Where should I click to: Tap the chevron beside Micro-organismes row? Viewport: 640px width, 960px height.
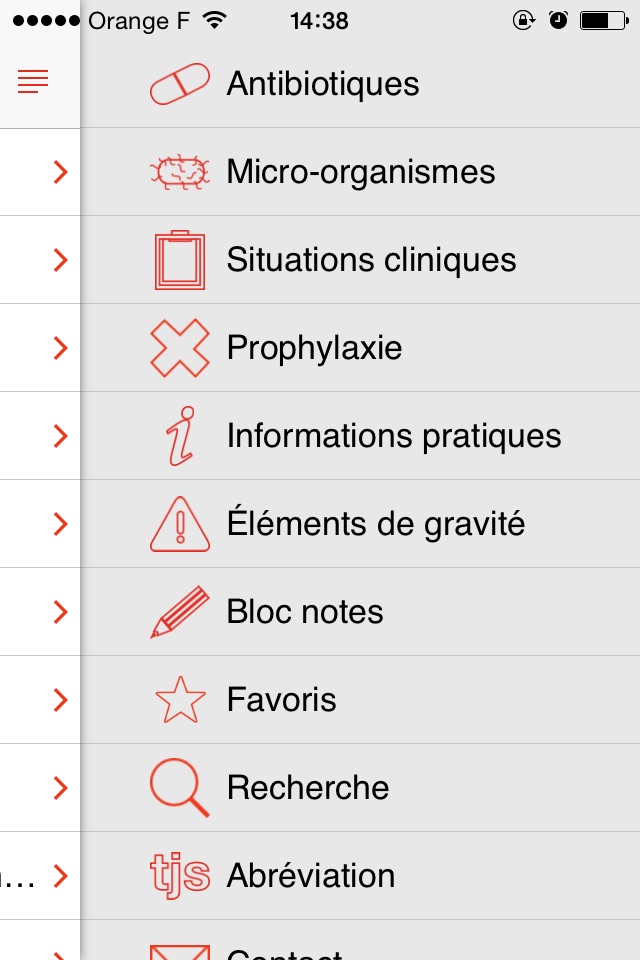coord(60,172)
